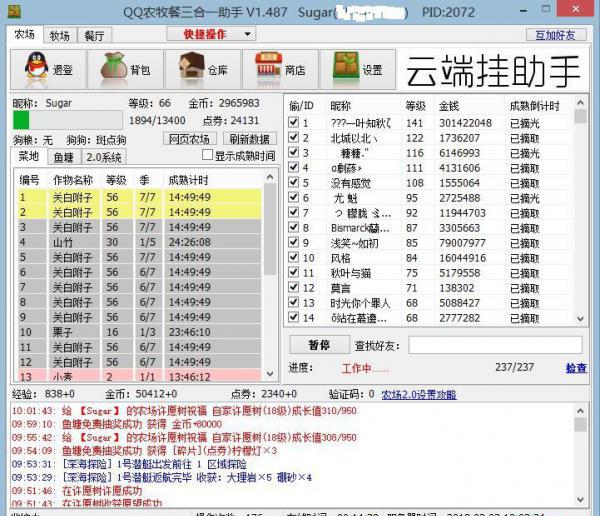Click the 检查 link
The height and width of the screenshot is (516, 600).
576,368
